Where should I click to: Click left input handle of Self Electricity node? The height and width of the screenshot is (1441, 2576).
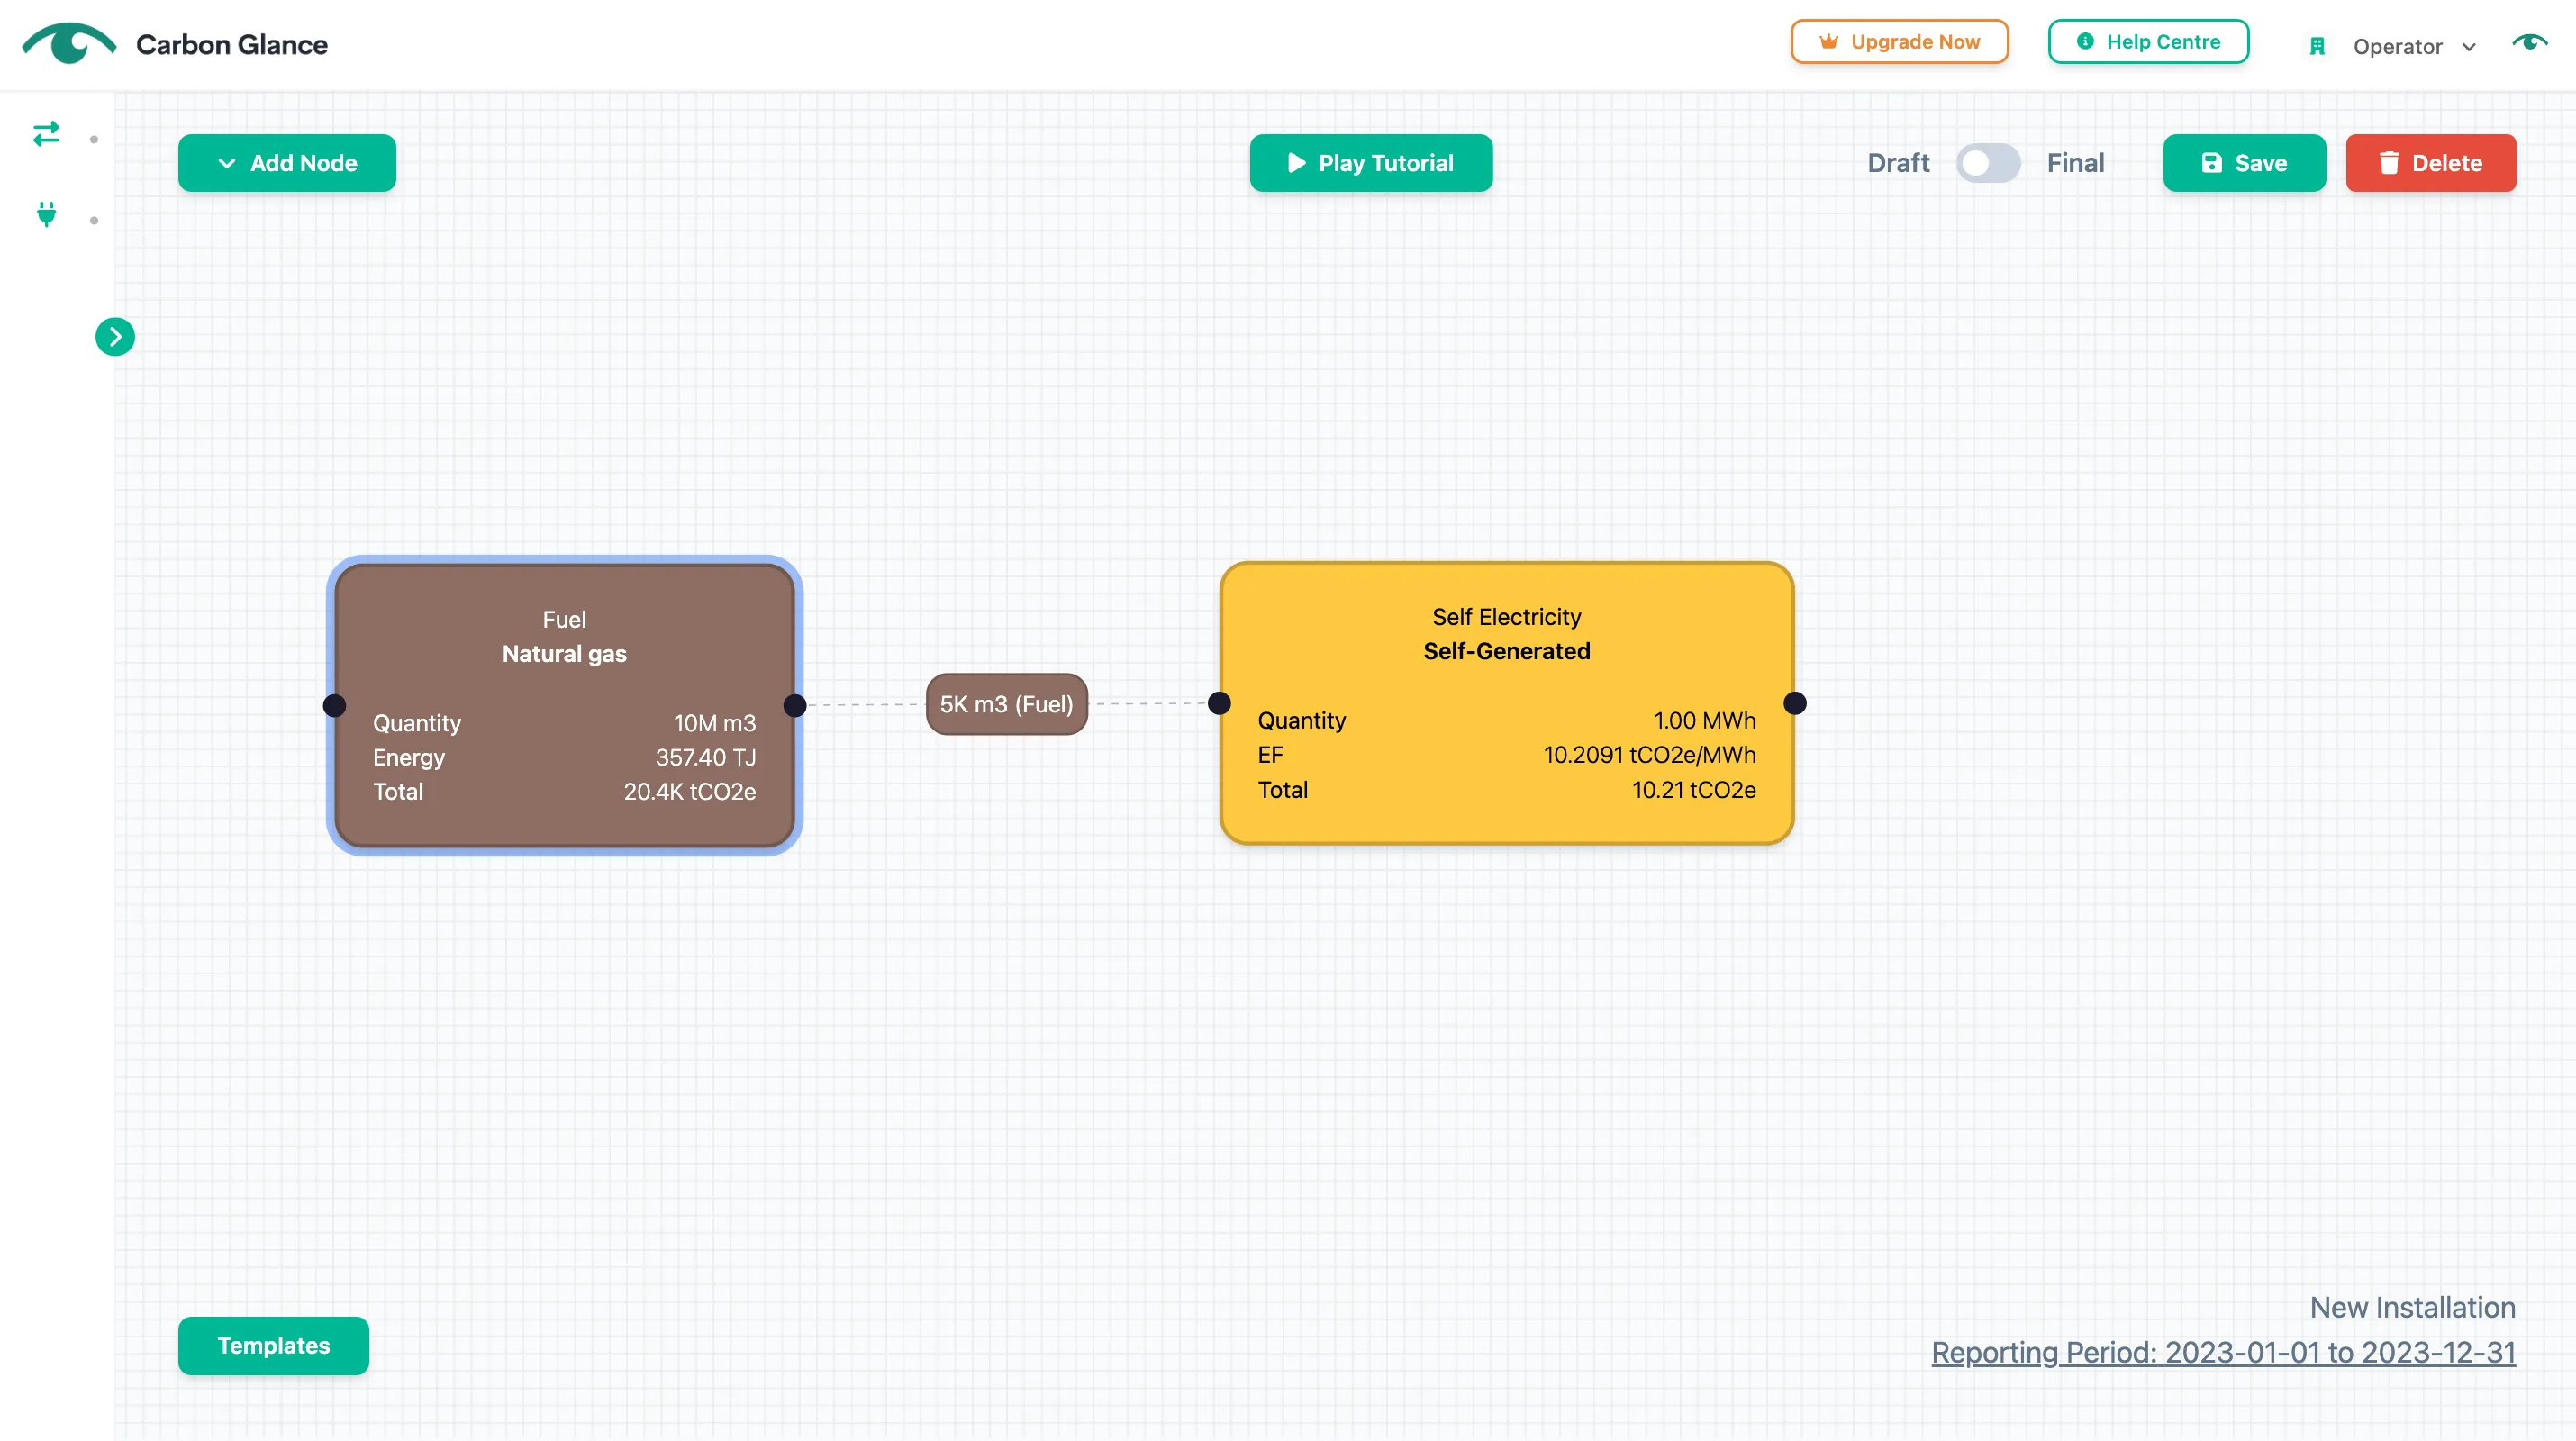[x=1219, y=703]
